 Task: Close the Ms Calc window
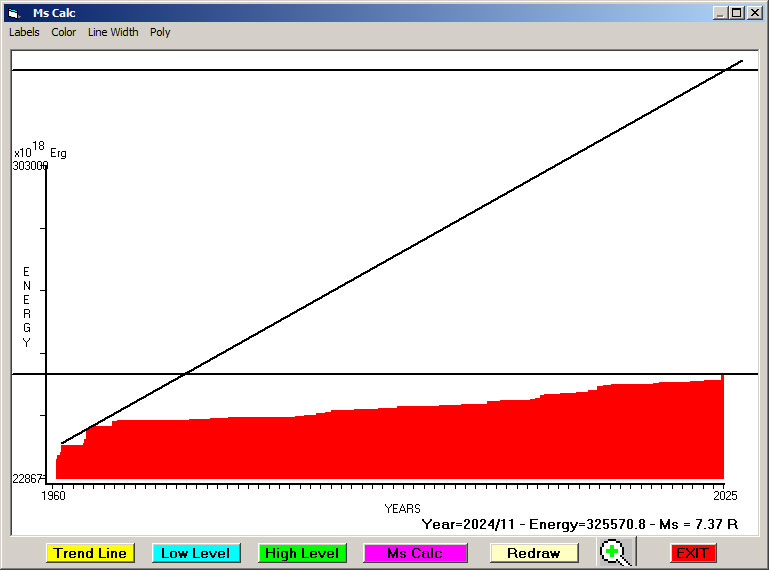755,13
